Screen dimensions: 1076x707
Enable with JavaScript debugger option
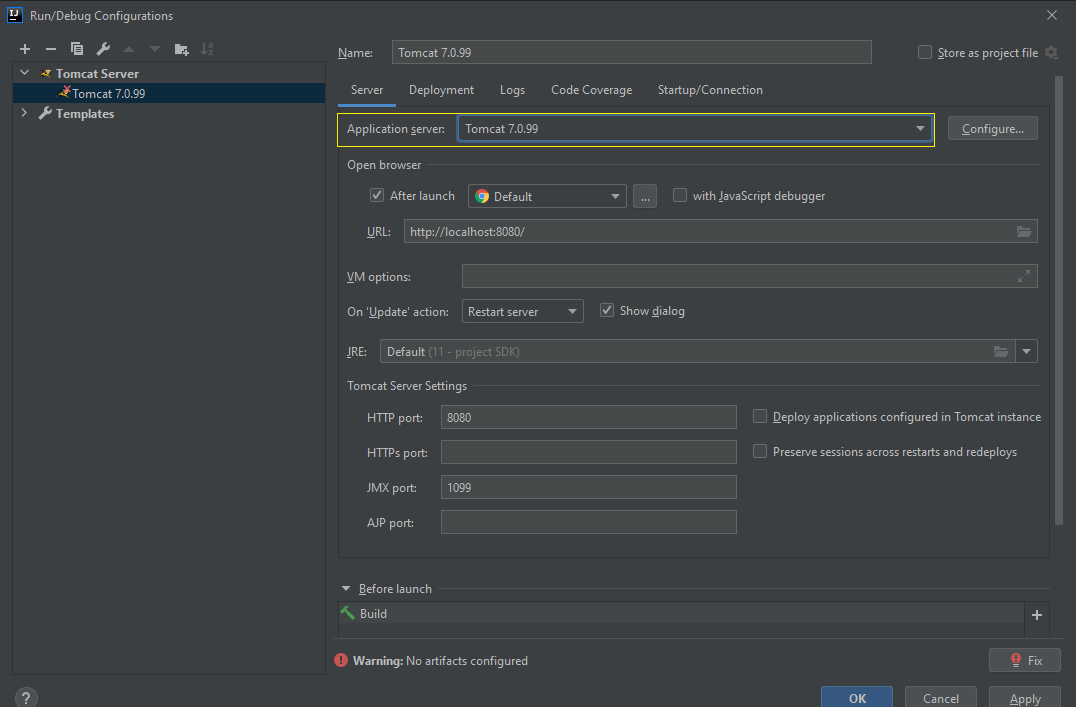(x=680, y=196)
